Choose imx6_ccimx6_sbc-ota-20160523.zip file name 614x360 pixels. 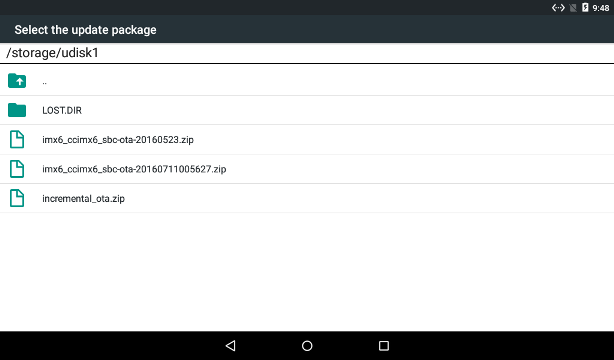click(x=118, y=140)
